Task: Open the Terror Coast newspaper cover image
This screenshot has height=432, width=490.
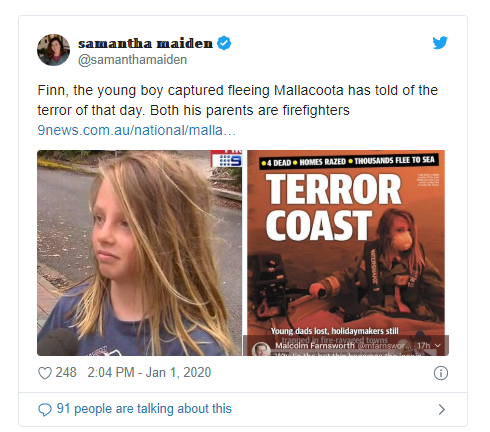Action: click(346, 253)
